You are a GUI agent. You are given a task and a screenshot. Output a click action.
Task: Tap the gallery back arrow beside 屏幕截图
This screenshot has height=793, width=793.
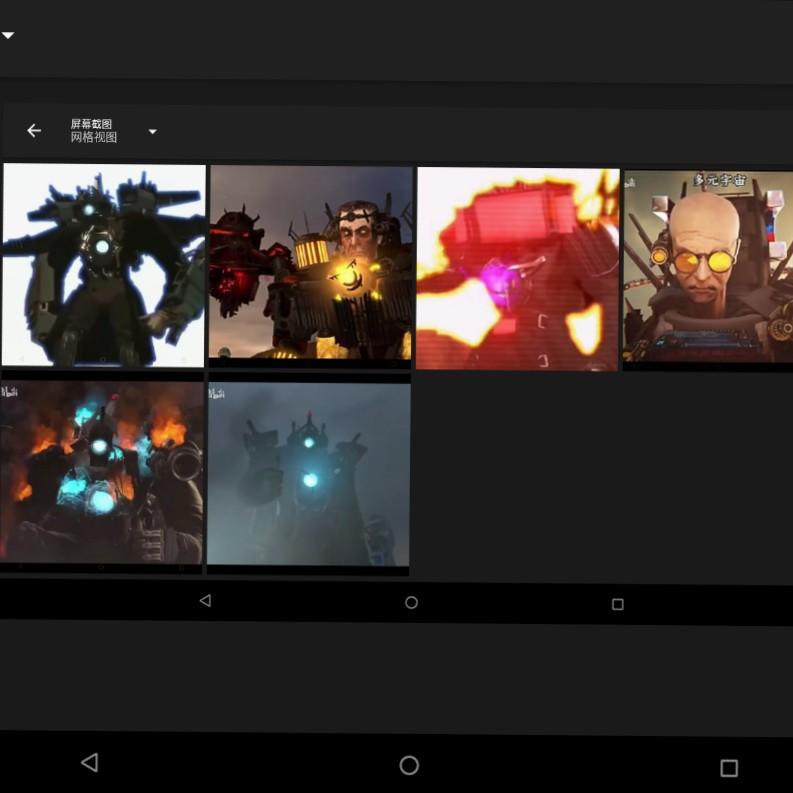tap(34, 131)
